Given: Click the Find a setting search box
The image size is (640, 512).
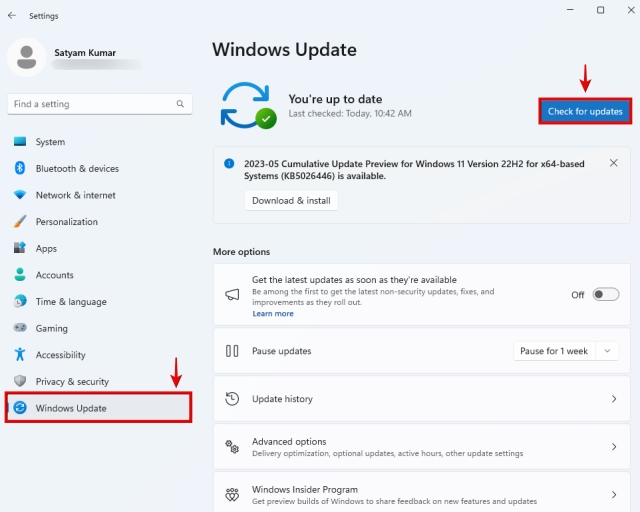Looking at the screenshot, I should [90, 104].
